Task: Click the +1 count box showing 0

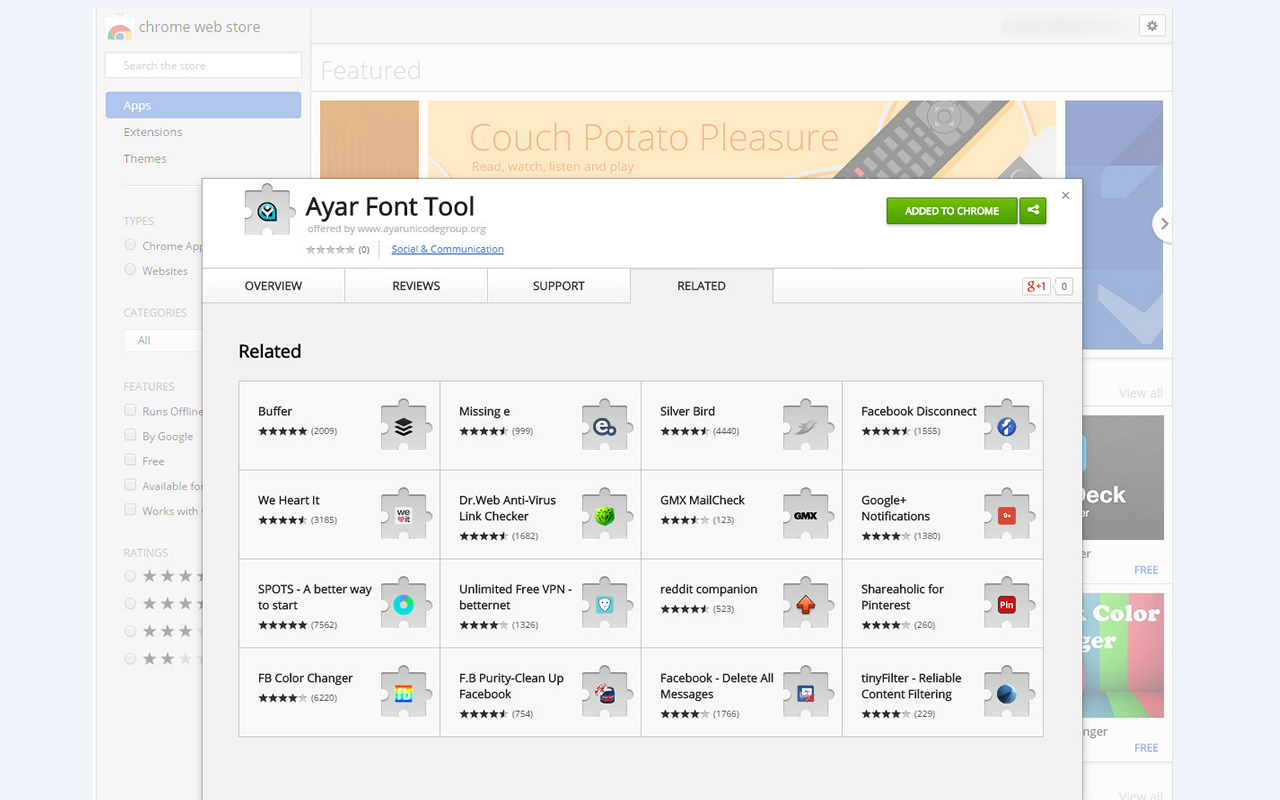Action: (x=1063, y=286)
